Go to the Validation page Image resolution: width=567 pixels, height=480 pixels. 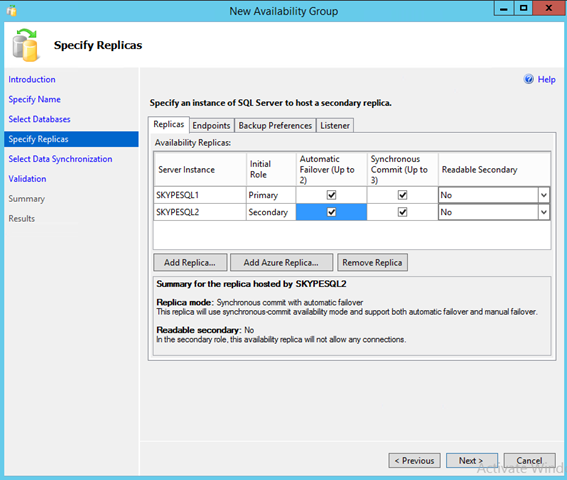[27, 179]
